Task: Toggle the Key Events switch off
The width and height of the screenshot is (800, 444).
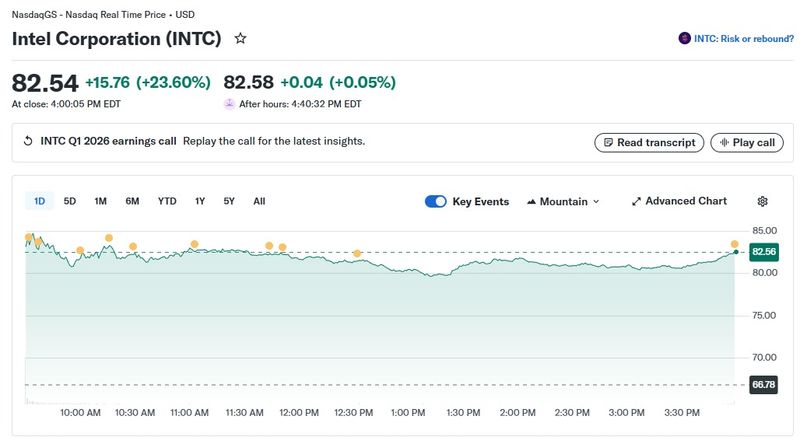Action: 435,201
